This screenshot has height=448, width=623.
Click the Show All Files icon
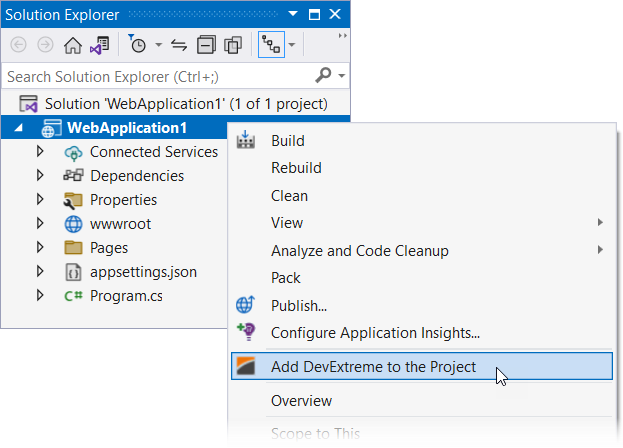tap(233, 44)
